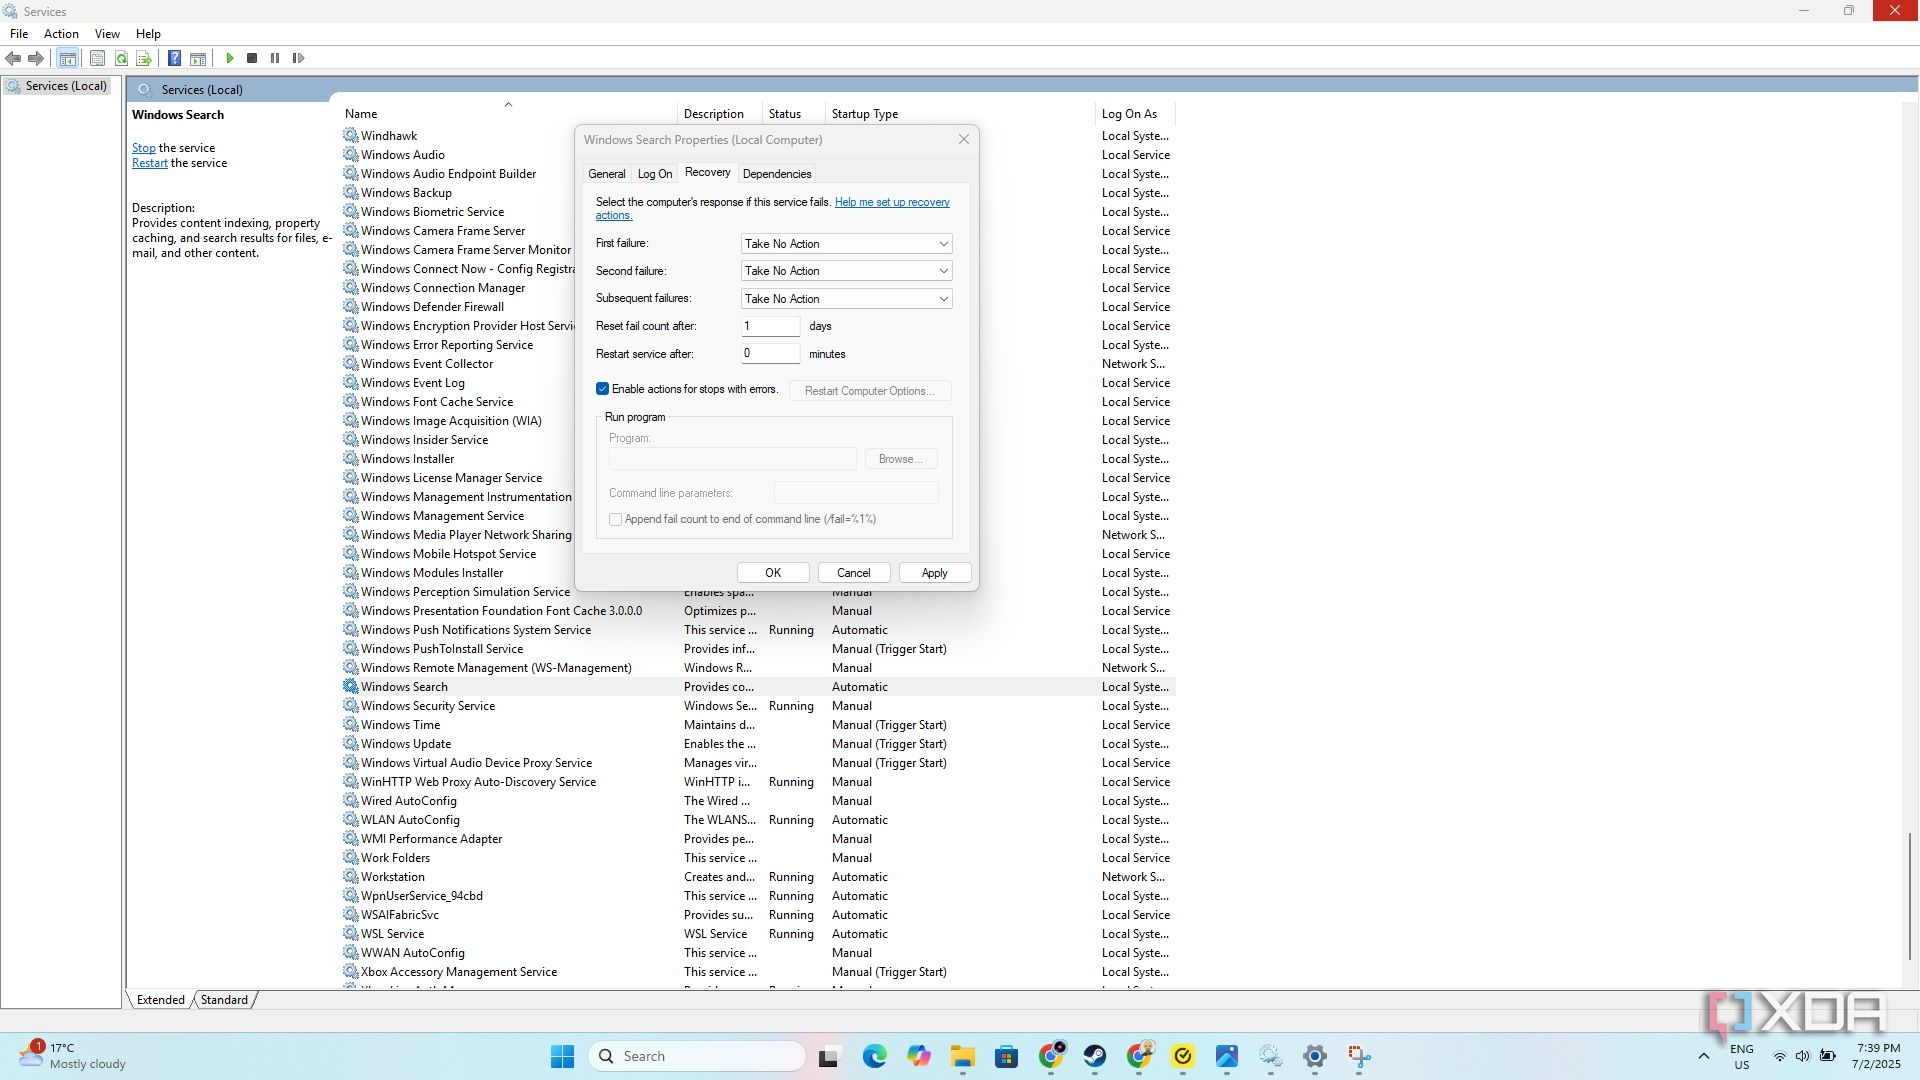1920x1080 pixels.
Task: Open the Photos app on the taskbar
Action: click(1227, 1056)
